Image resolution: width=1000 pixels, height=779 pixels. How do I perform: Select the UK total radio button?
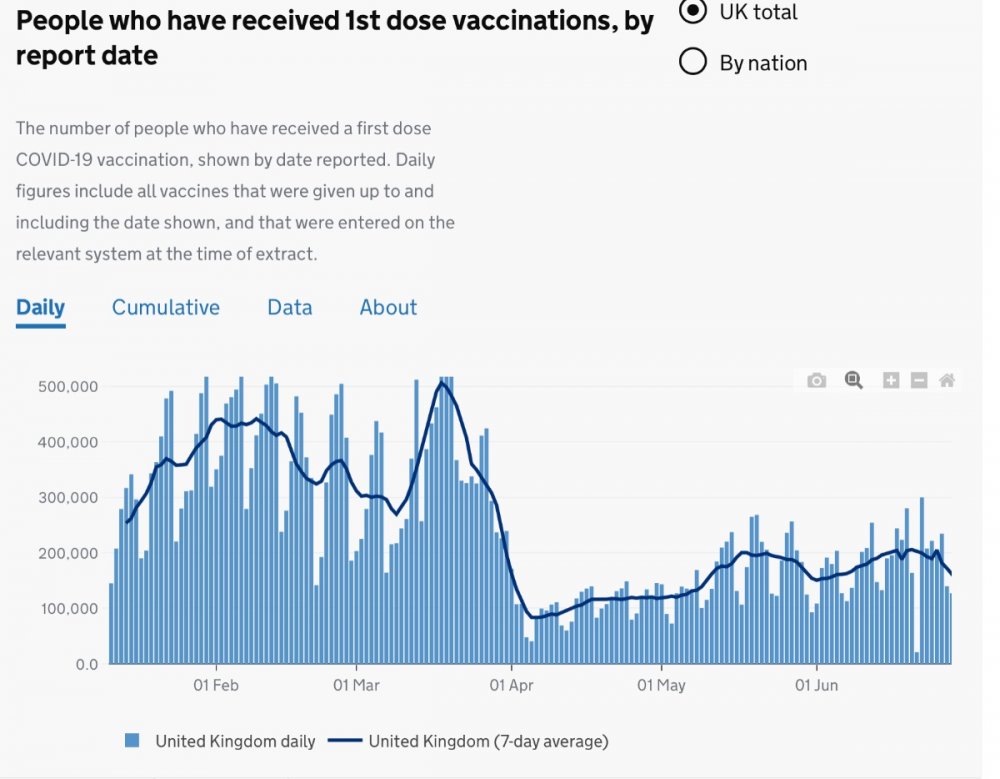(692, 12)
